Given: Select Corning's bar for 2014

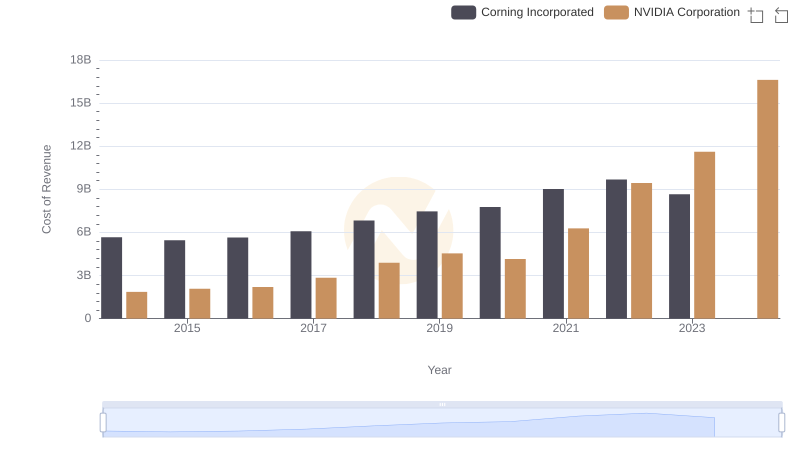Looking at the screenshot, I should [112, 278].
